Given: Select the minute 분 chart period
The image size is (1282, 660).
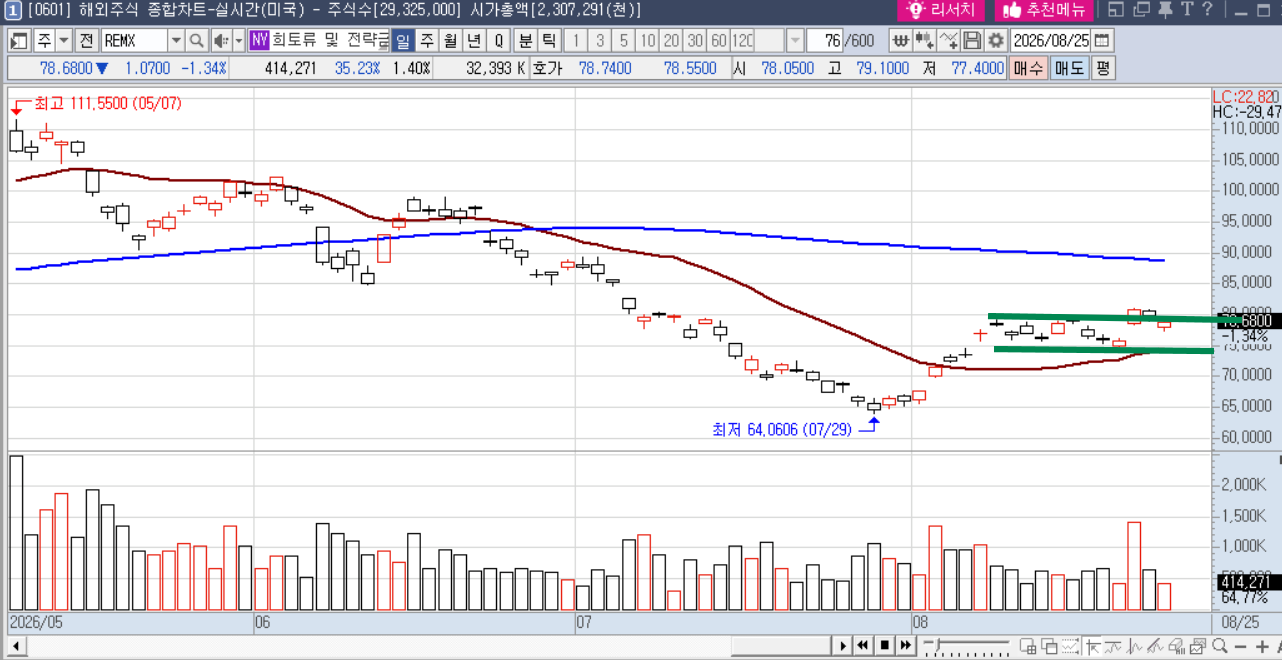Looking at the screenshot, I should tap(525, 41).
